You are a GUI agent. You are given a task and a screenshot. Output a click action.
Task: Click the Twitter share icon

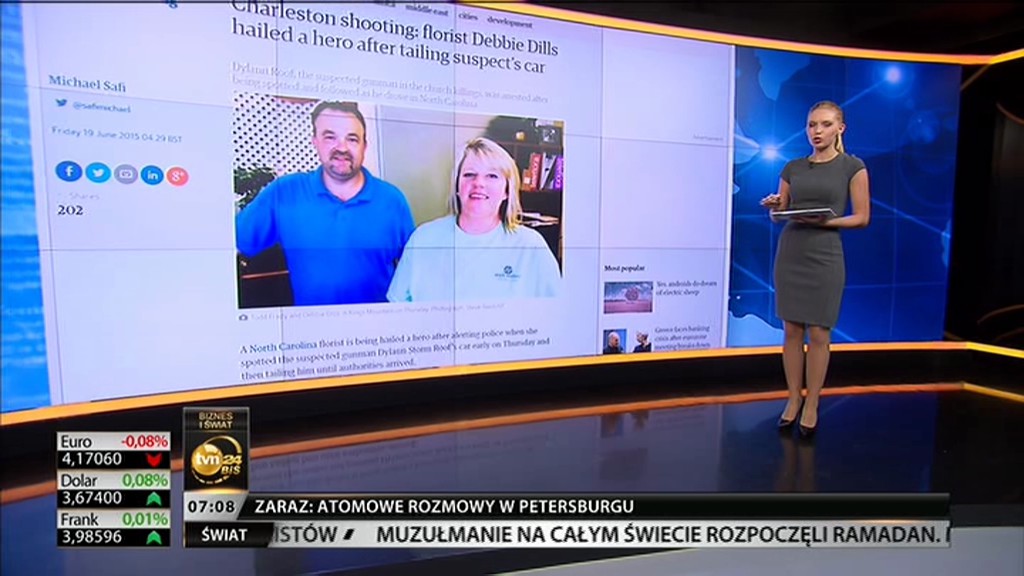[x=98, y=172]
